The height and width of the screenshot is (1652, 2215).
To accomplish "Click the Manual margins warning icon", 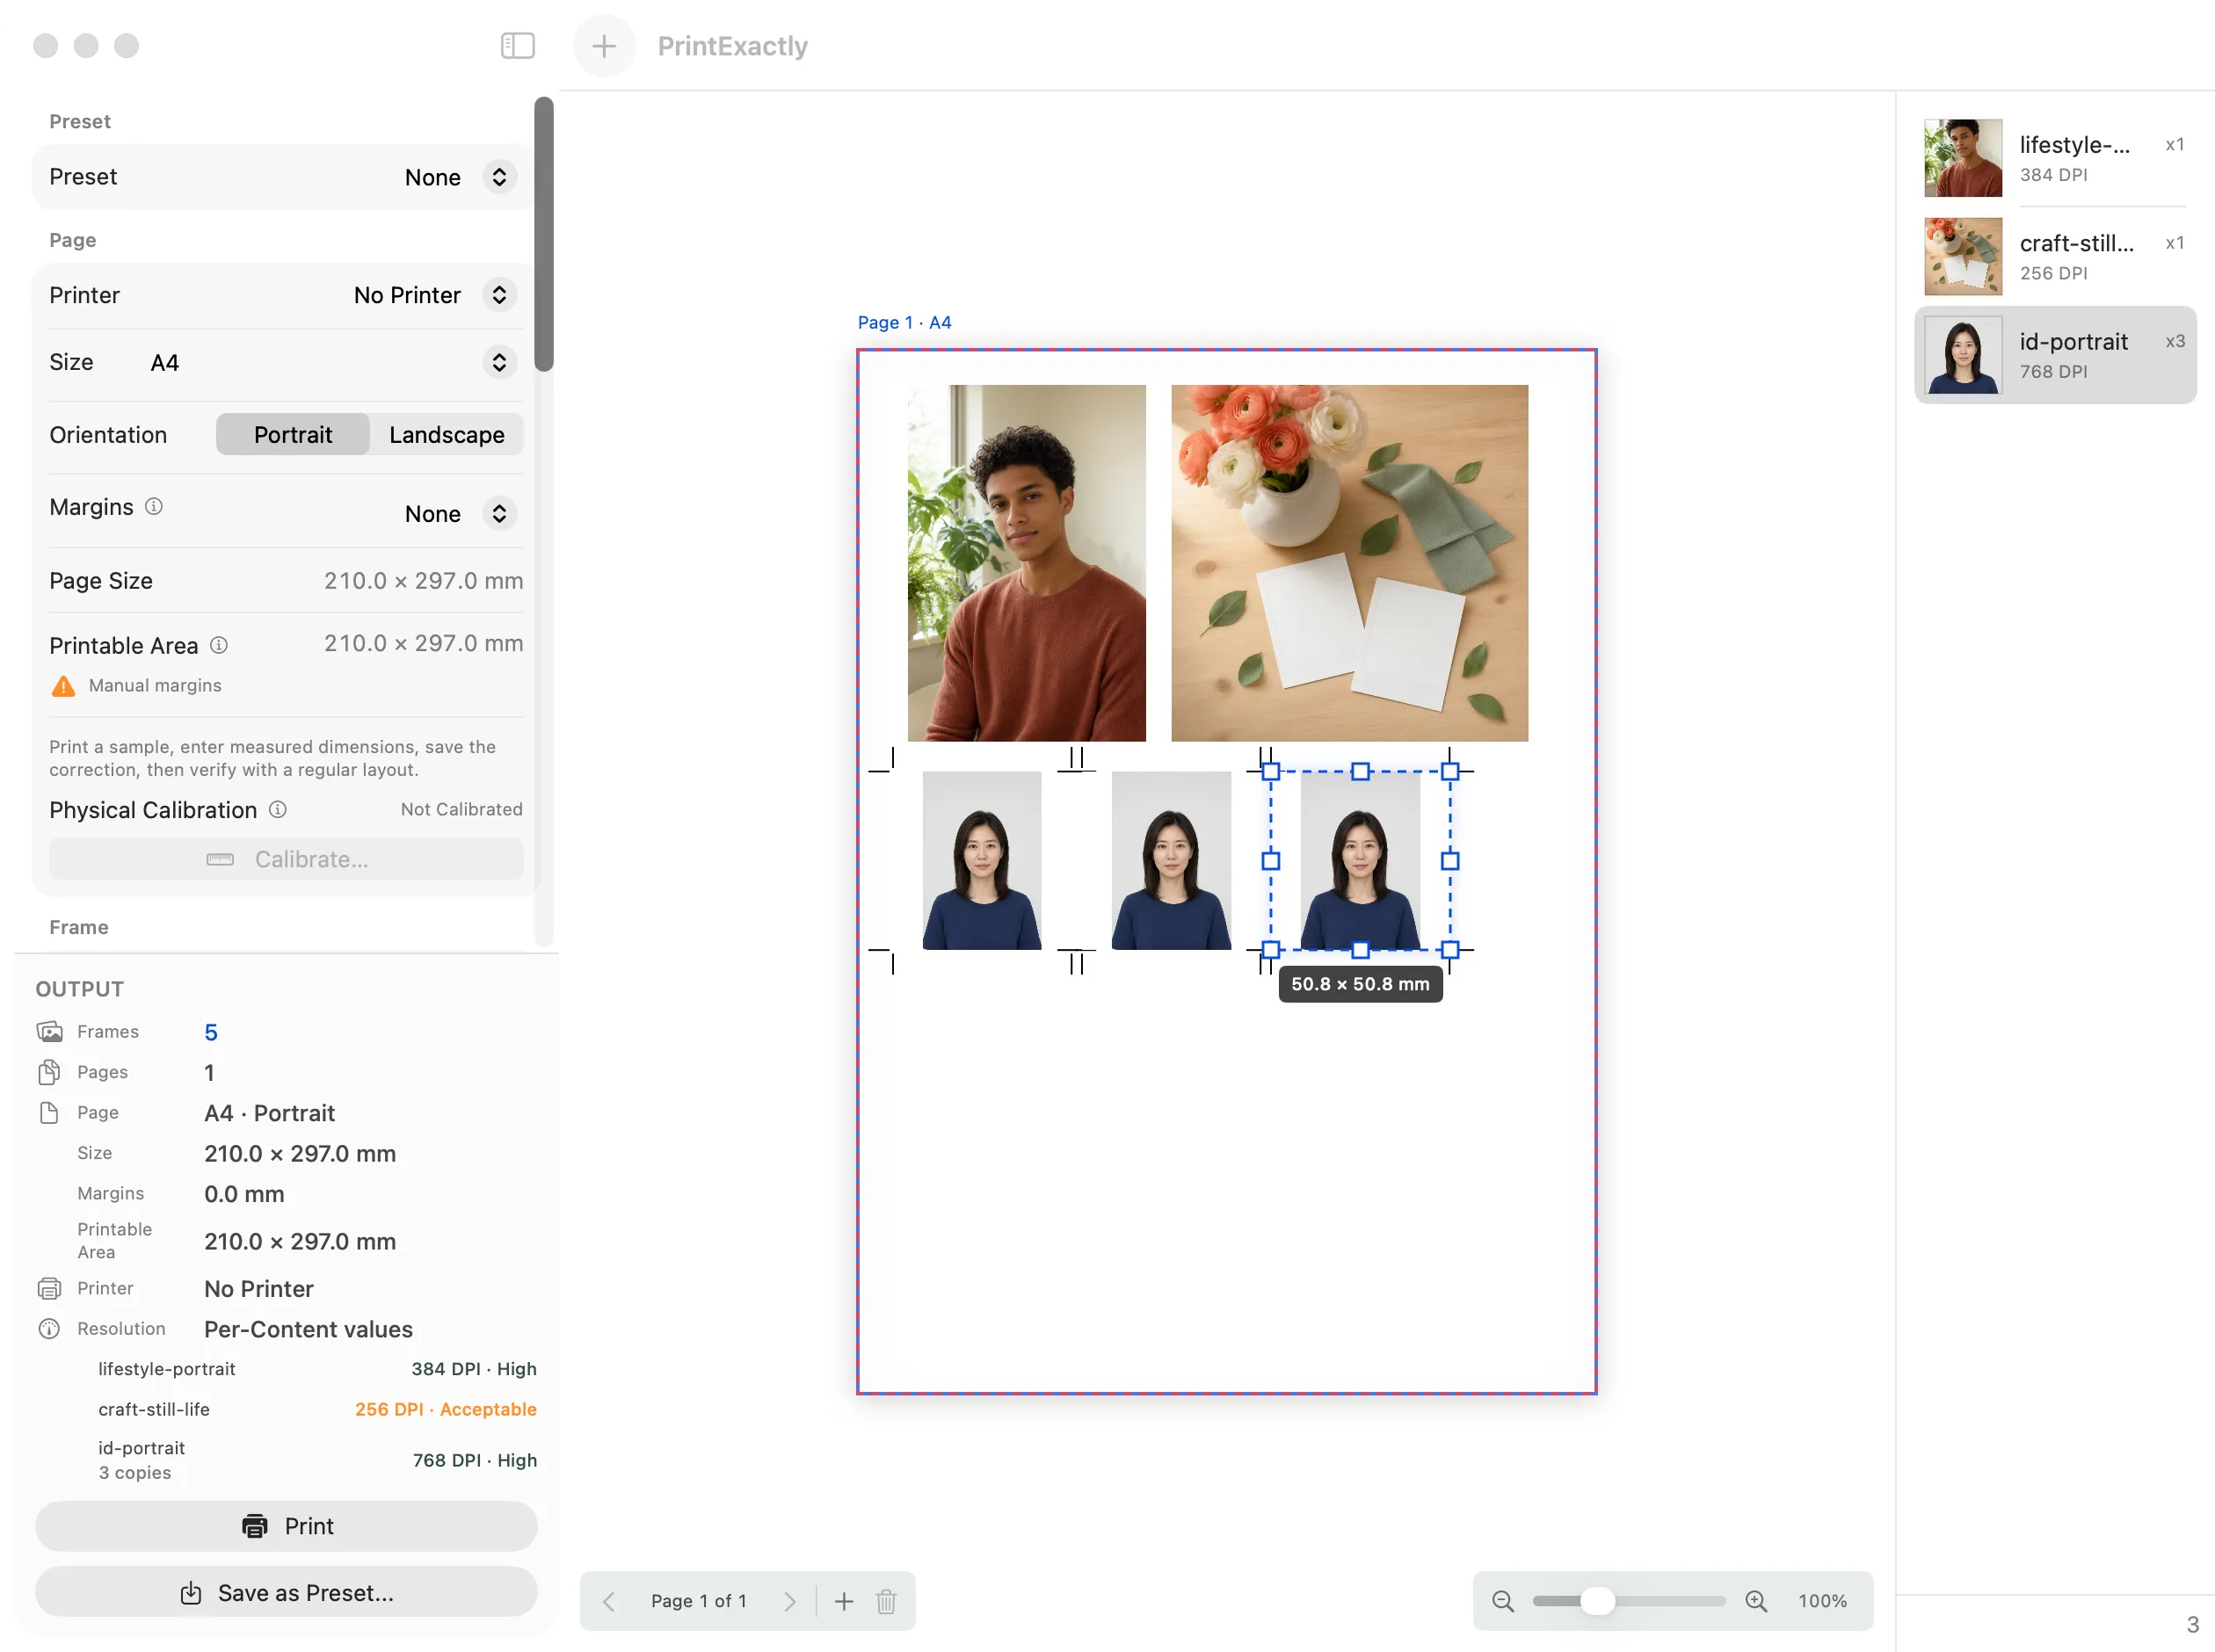I will (x=63, y=686).
